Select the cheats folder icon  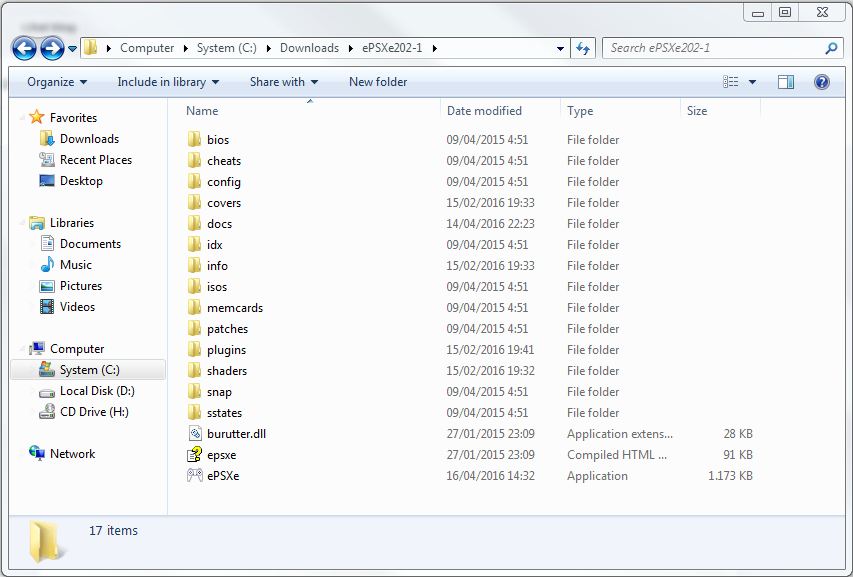click(194, 160)
